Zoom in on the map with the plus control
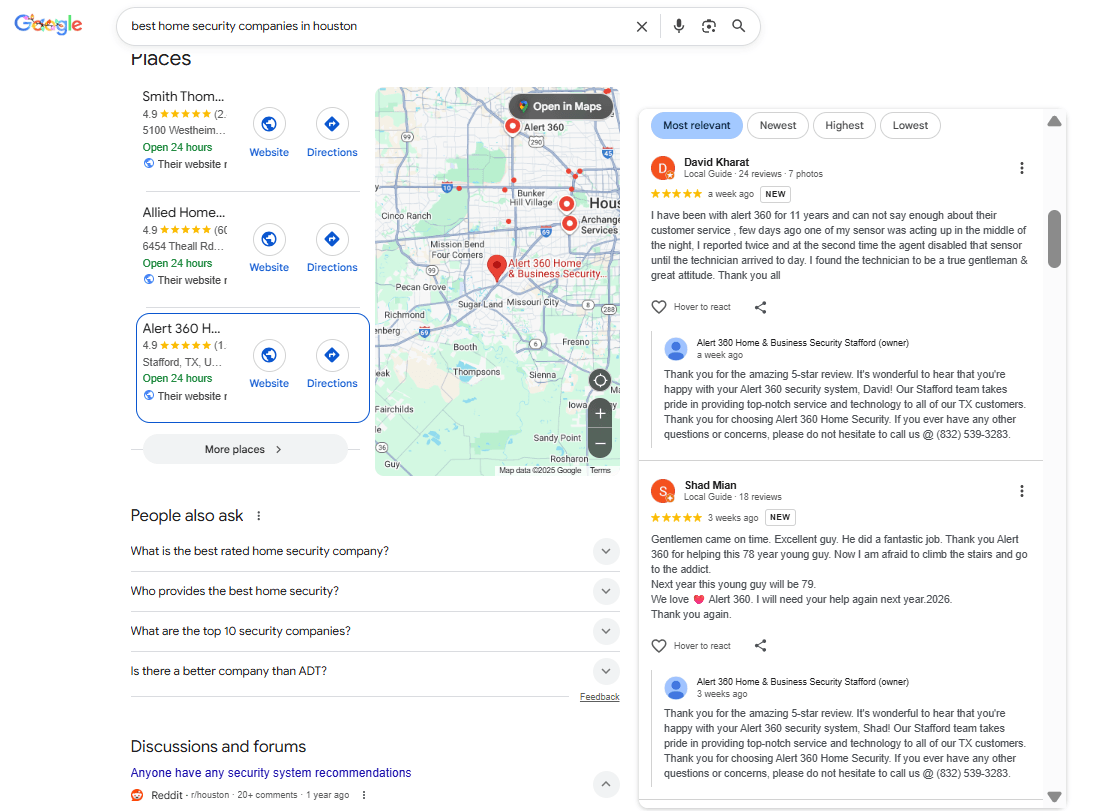Image resolution: width=1098 pixels, height=811 pixels. 600,413
